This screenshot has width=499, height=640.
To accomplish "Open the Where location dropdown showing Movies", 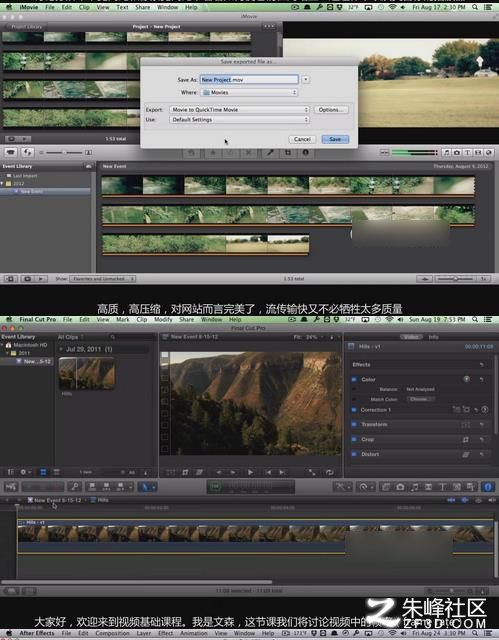I will click(x=249, y=93).
